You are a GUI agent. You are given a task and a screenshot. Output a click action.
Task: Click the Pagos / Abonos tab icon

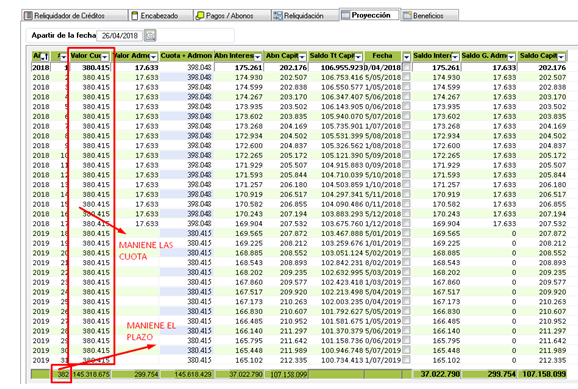tap(200, 15)
